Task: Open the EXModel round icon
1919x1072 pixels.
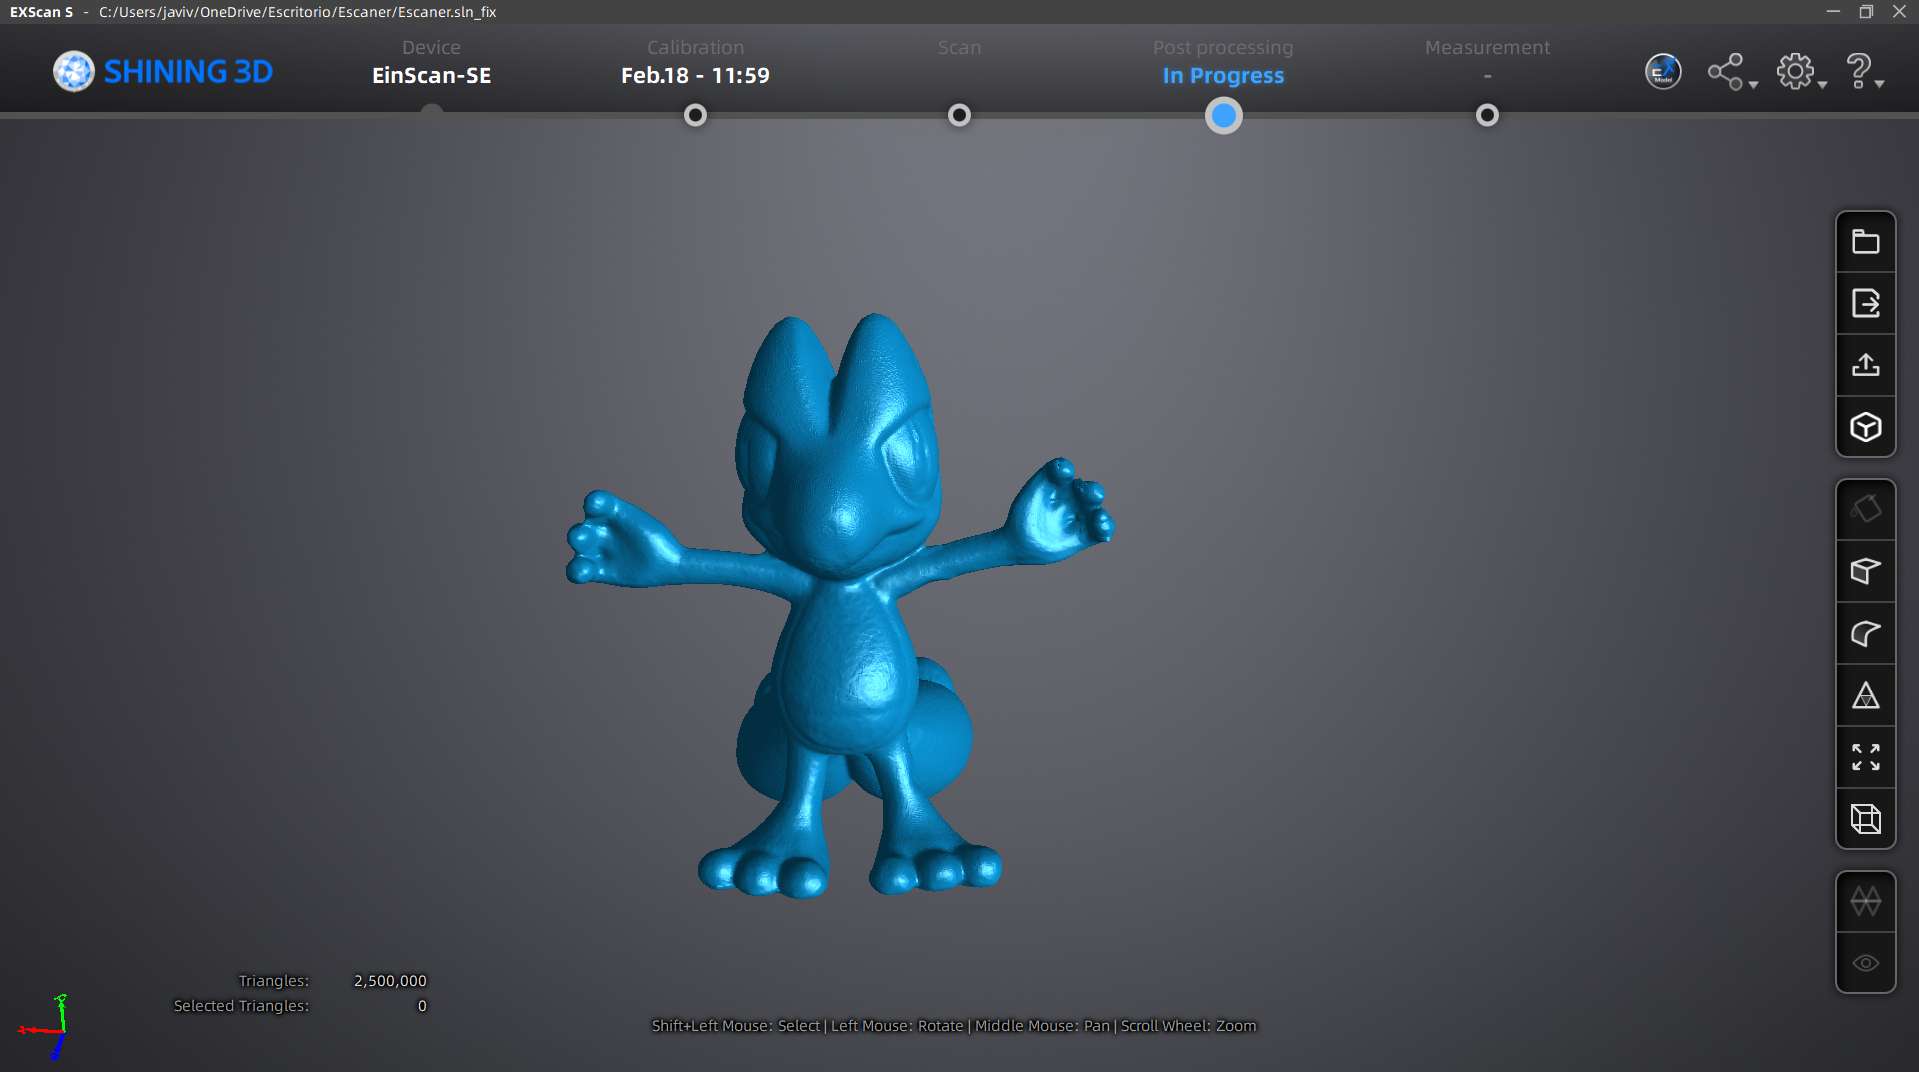Action: pyautogui.click(x=1663, y=72)
